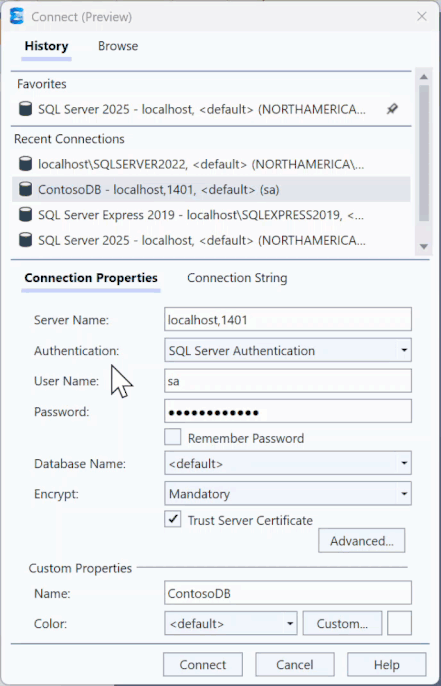Click database icon of last recent SQL Server 2025
This screenshot has width=441, height=686.
coord(26,240)
